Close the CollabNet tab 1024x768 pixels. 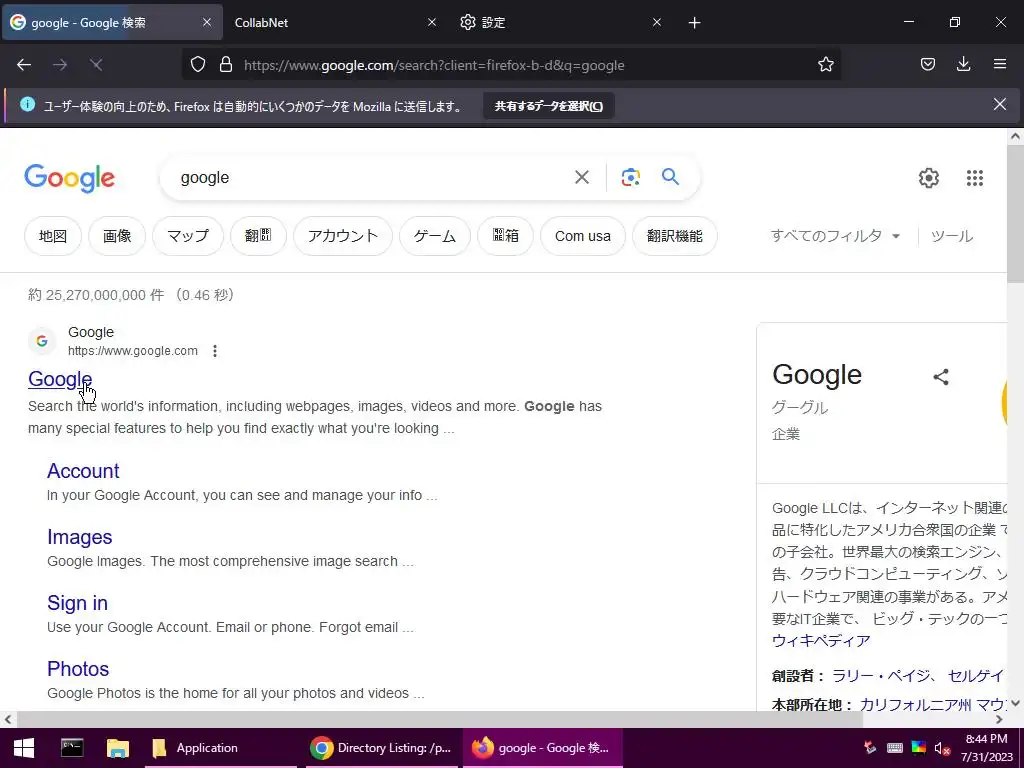click(x=432, y=23)
